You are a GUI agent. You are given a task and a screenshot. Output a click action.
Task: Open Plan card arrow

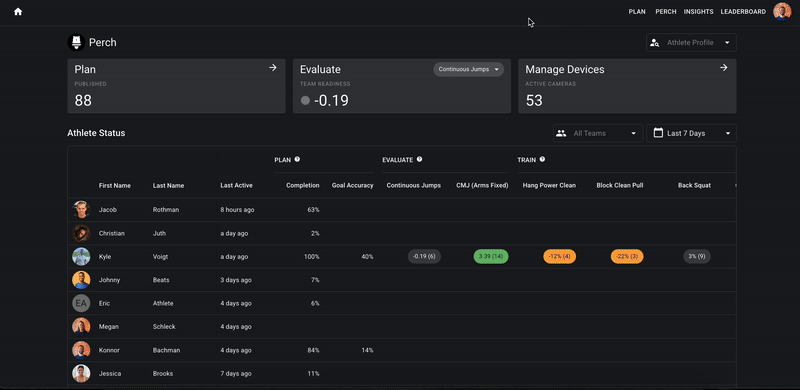click(x=273, y=67)
